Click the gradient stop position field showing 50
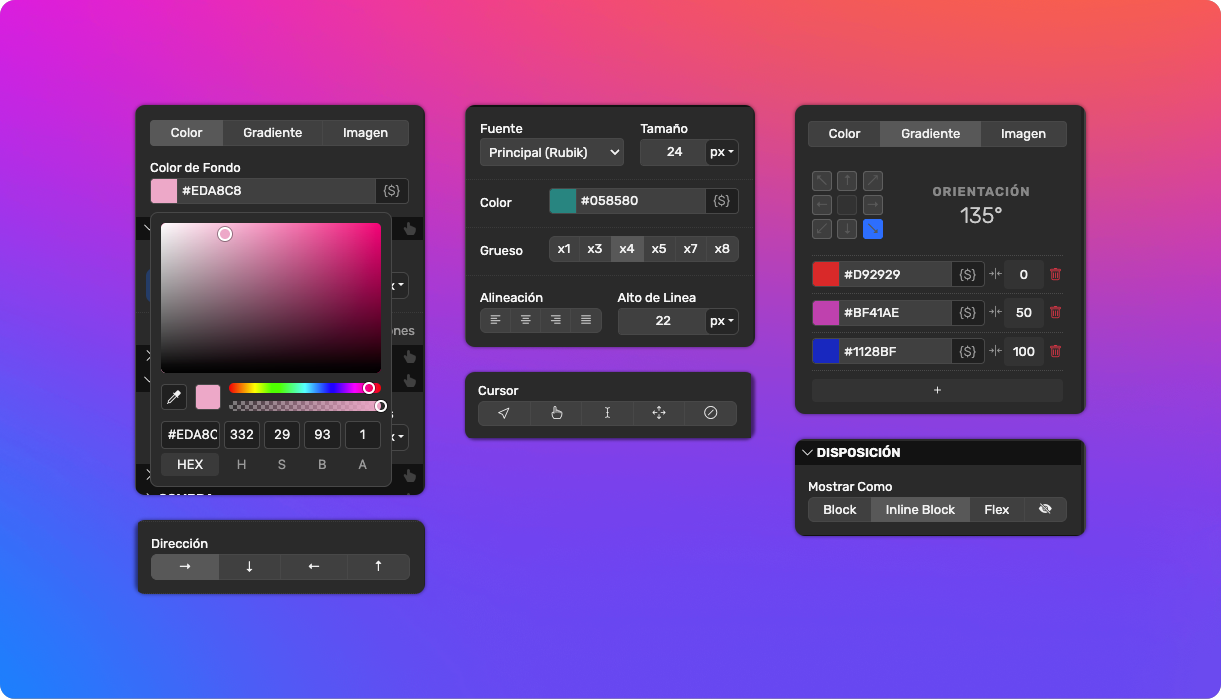Viewport: 1221px width, 699px height. pyautogui.click(x=1024, y=313)
